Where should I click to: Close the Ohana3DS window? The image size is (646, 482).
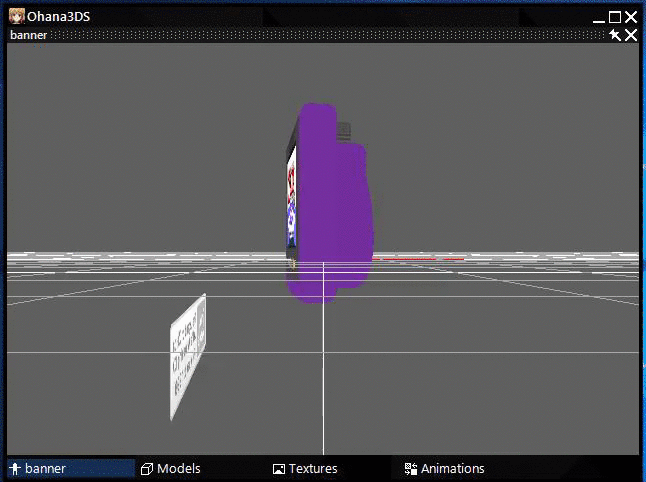click(631, 17)
